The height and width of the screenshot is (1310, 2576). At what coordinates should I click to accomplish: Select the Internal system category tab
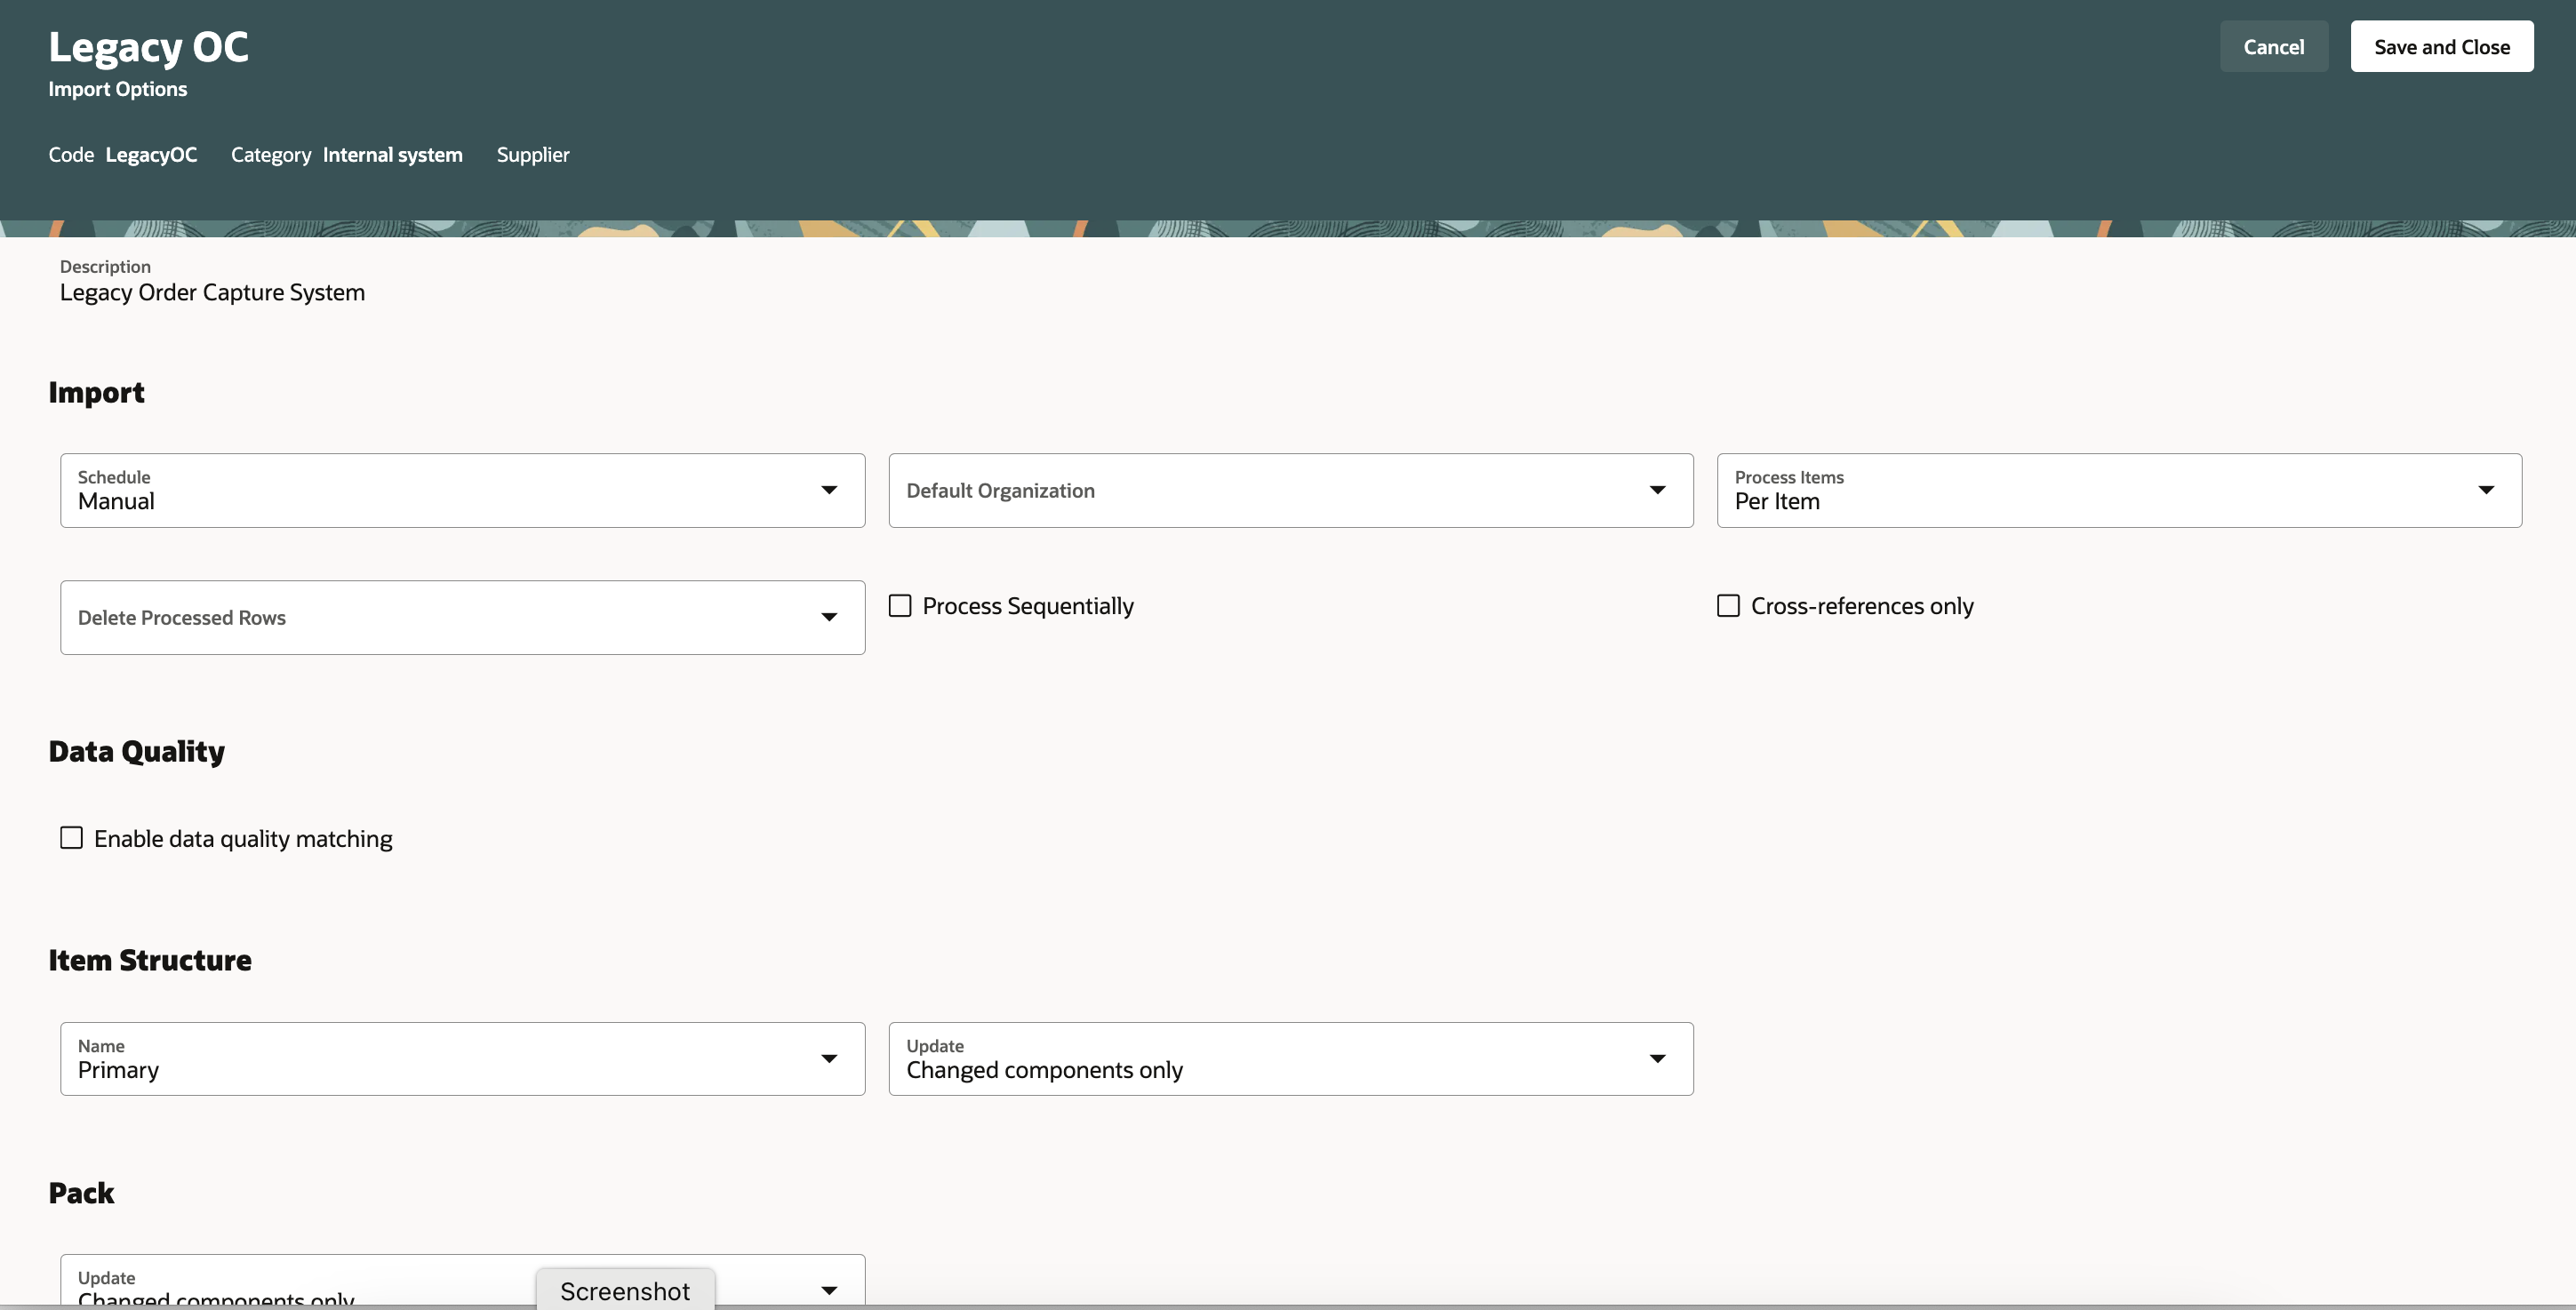tap(393, 154)
